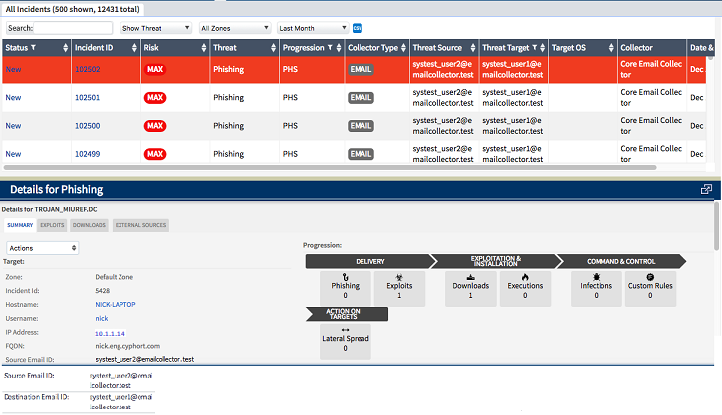Viewport: 722px width, 415px height.
Task: Open the Actions dropdown
Action: [x=42, y=247]
